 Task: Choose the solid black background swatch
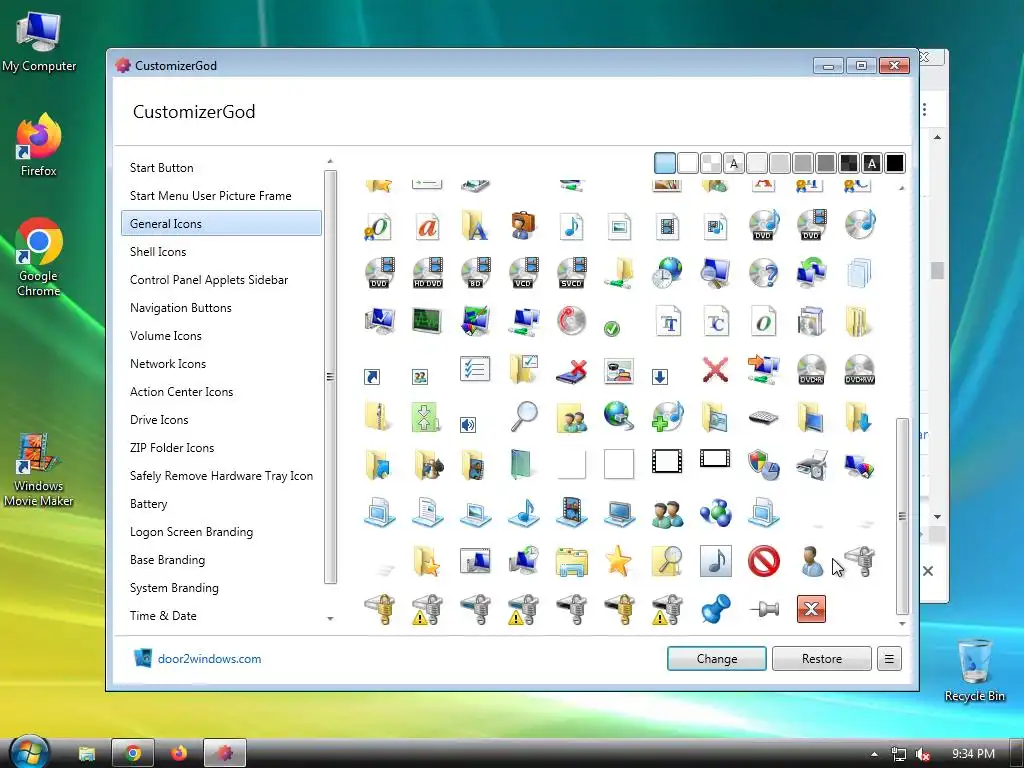pyautogui.click(x=895, y=163)
